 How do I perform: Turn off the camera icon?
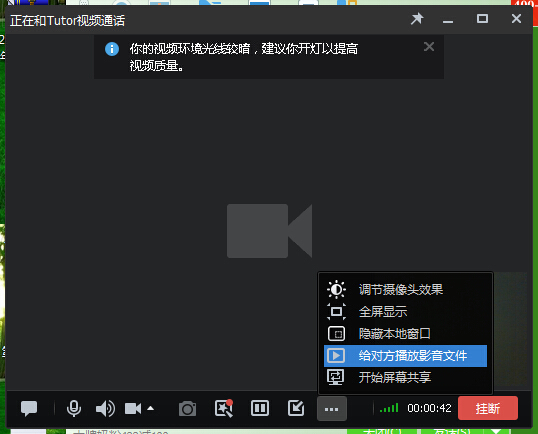coord(133,408)
